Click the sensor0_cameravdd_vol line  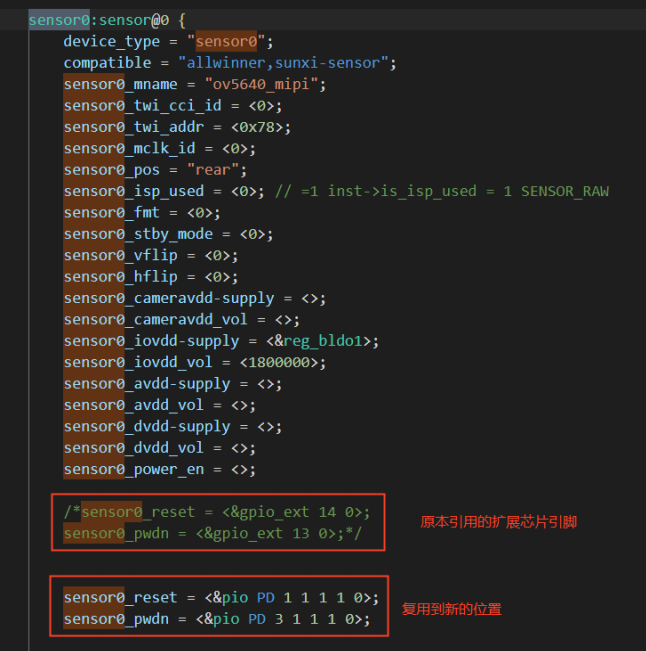point(181,320)
